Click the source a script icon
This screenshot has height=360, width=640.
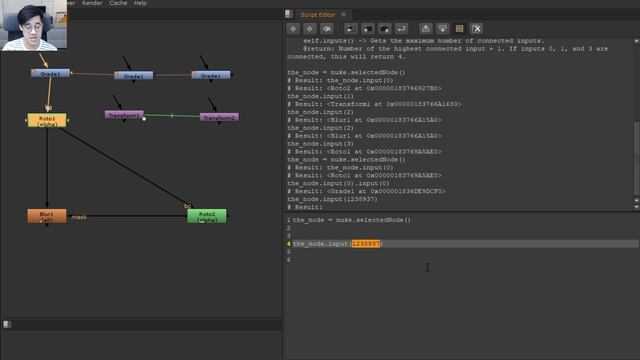(351, 29)
